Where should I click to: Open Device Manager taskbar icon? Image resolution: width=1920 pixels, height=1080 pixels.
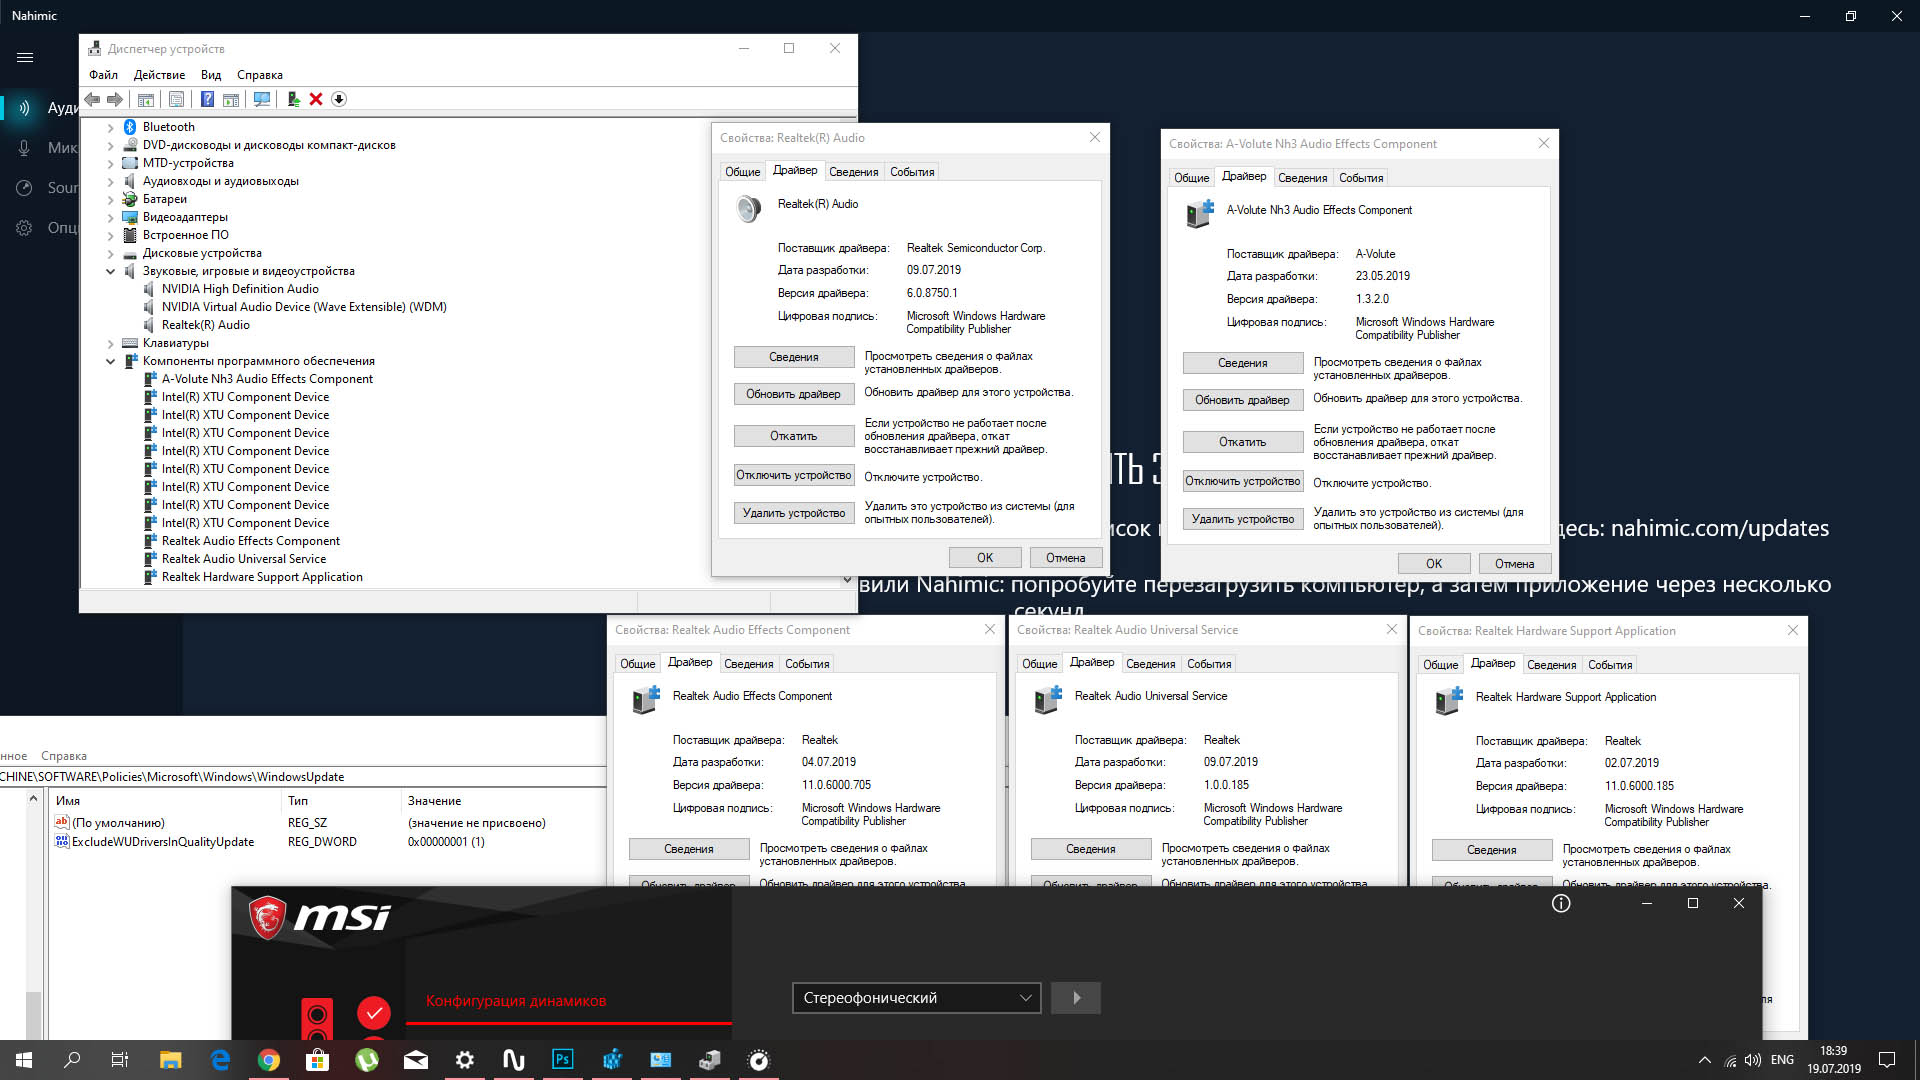pyautogui.click(x=710, y=1060)
